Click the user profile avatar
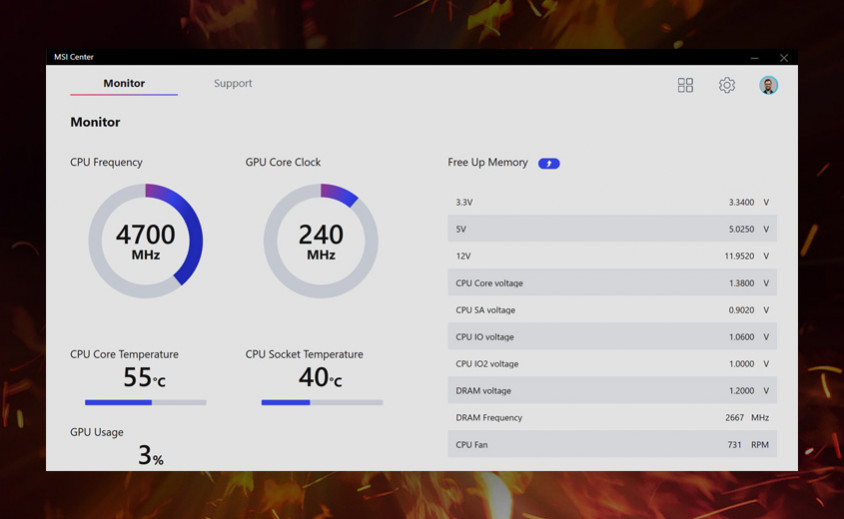Viewport: 844px width, 519px height. point(768,86)
